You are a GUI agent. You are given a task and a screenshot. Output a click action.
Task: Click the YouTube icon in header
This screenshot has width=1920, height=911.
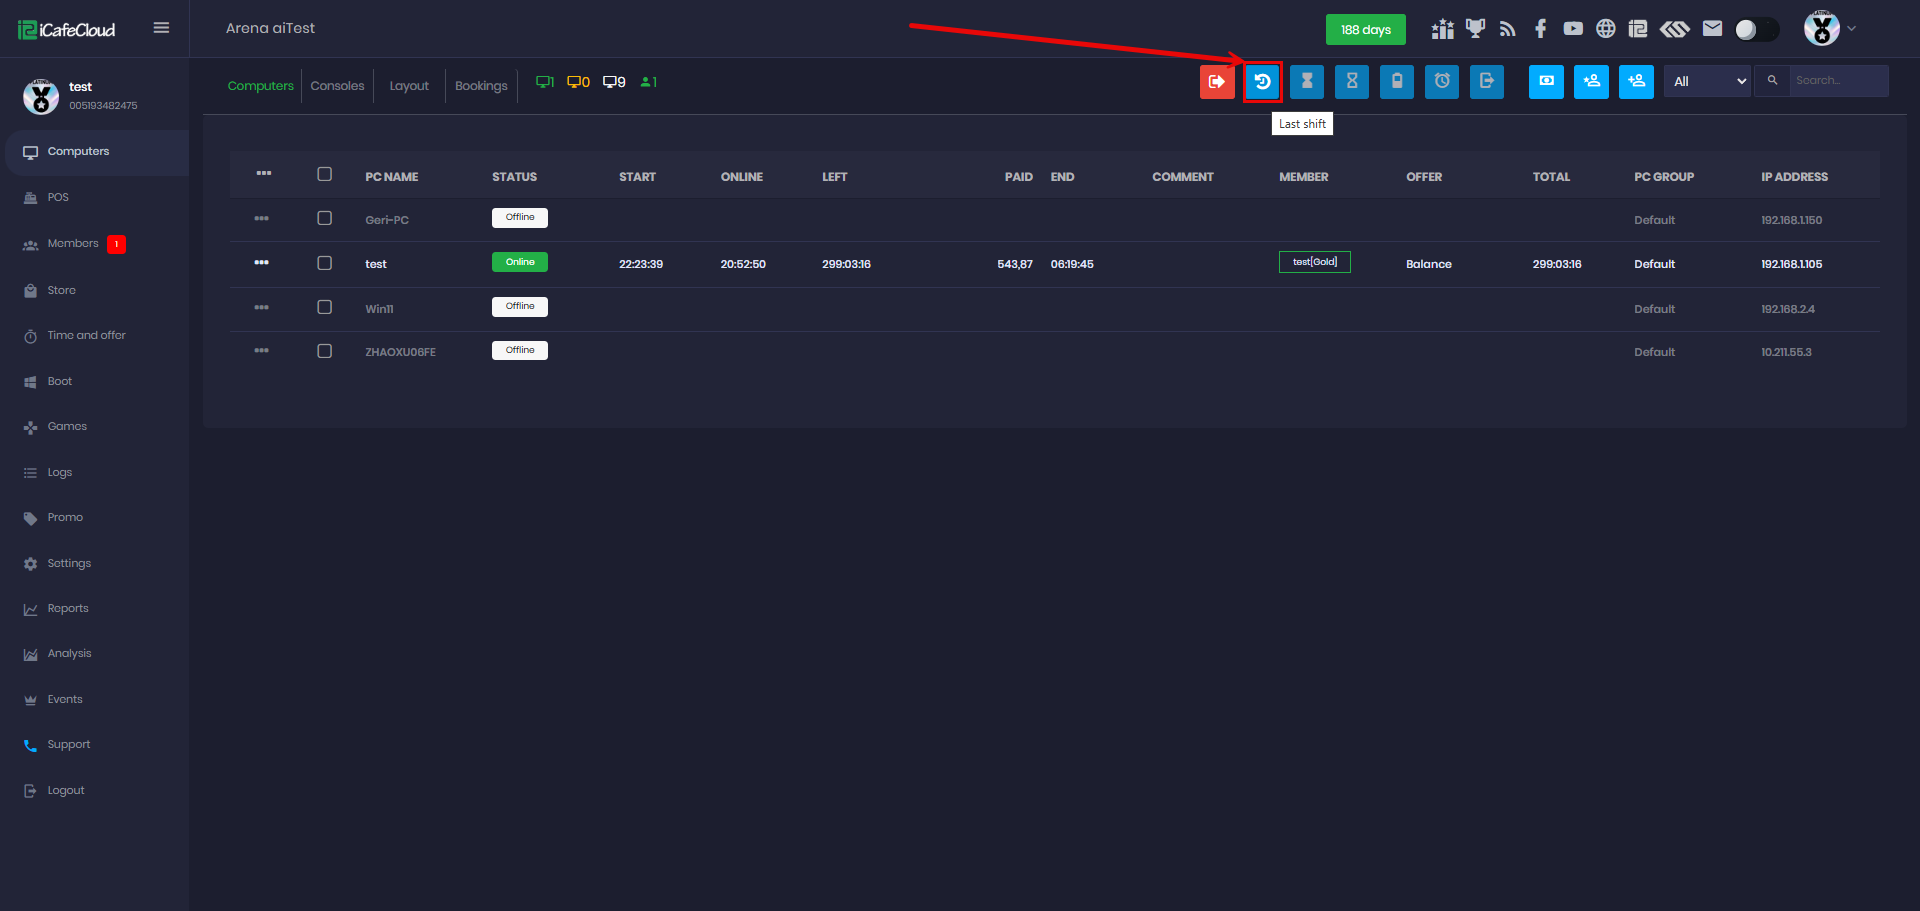coord(1573,29)
